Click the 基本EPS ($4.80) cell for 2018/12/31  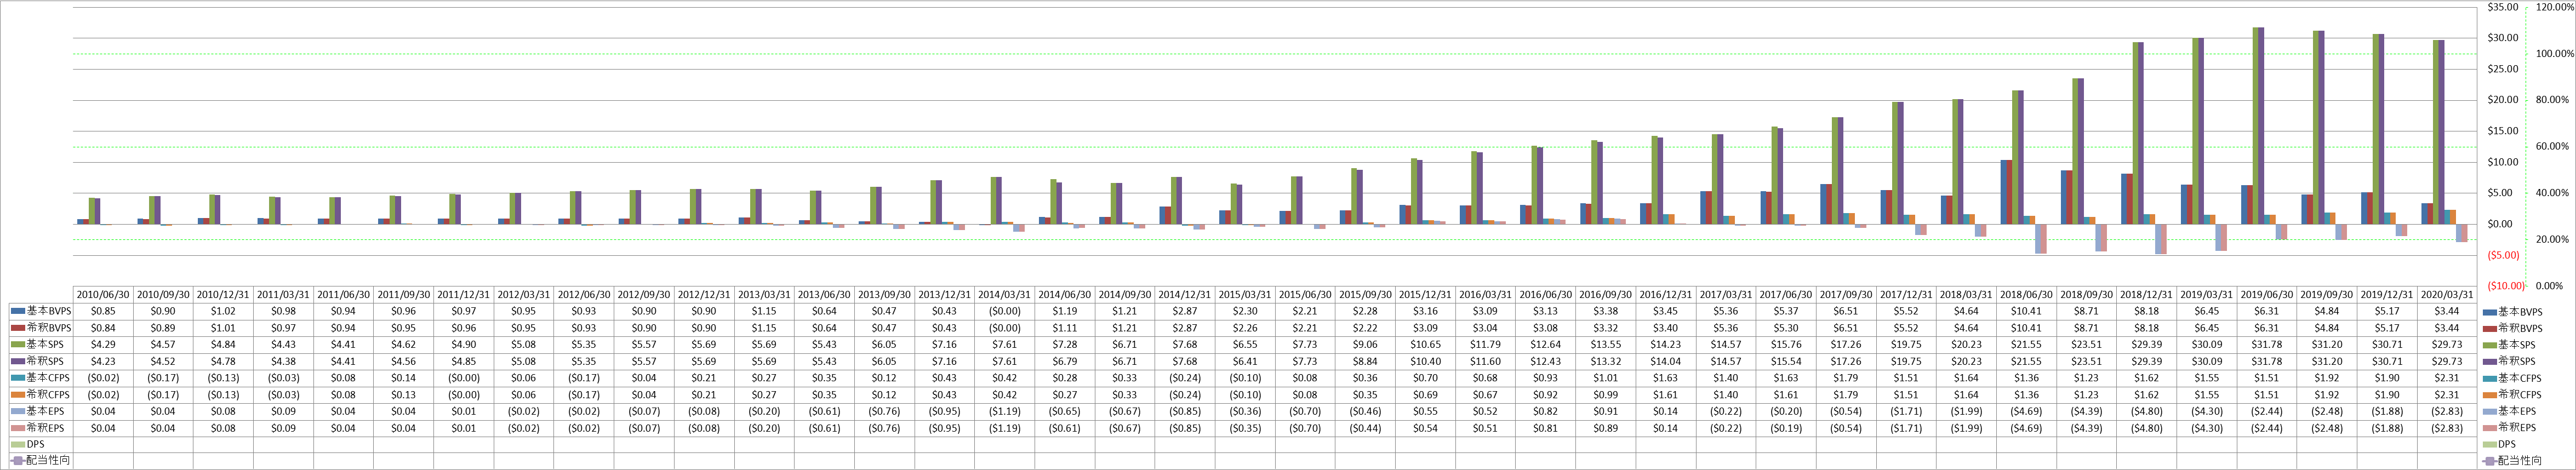click(x=2146, y=411)
